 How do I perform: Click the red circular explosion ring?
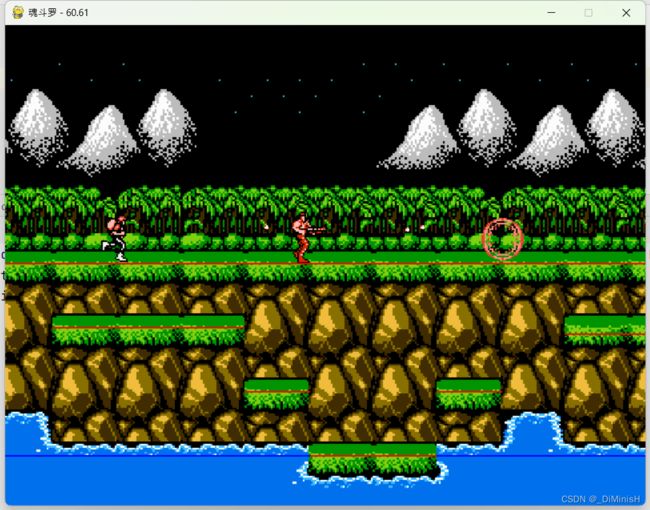point(503,239)
